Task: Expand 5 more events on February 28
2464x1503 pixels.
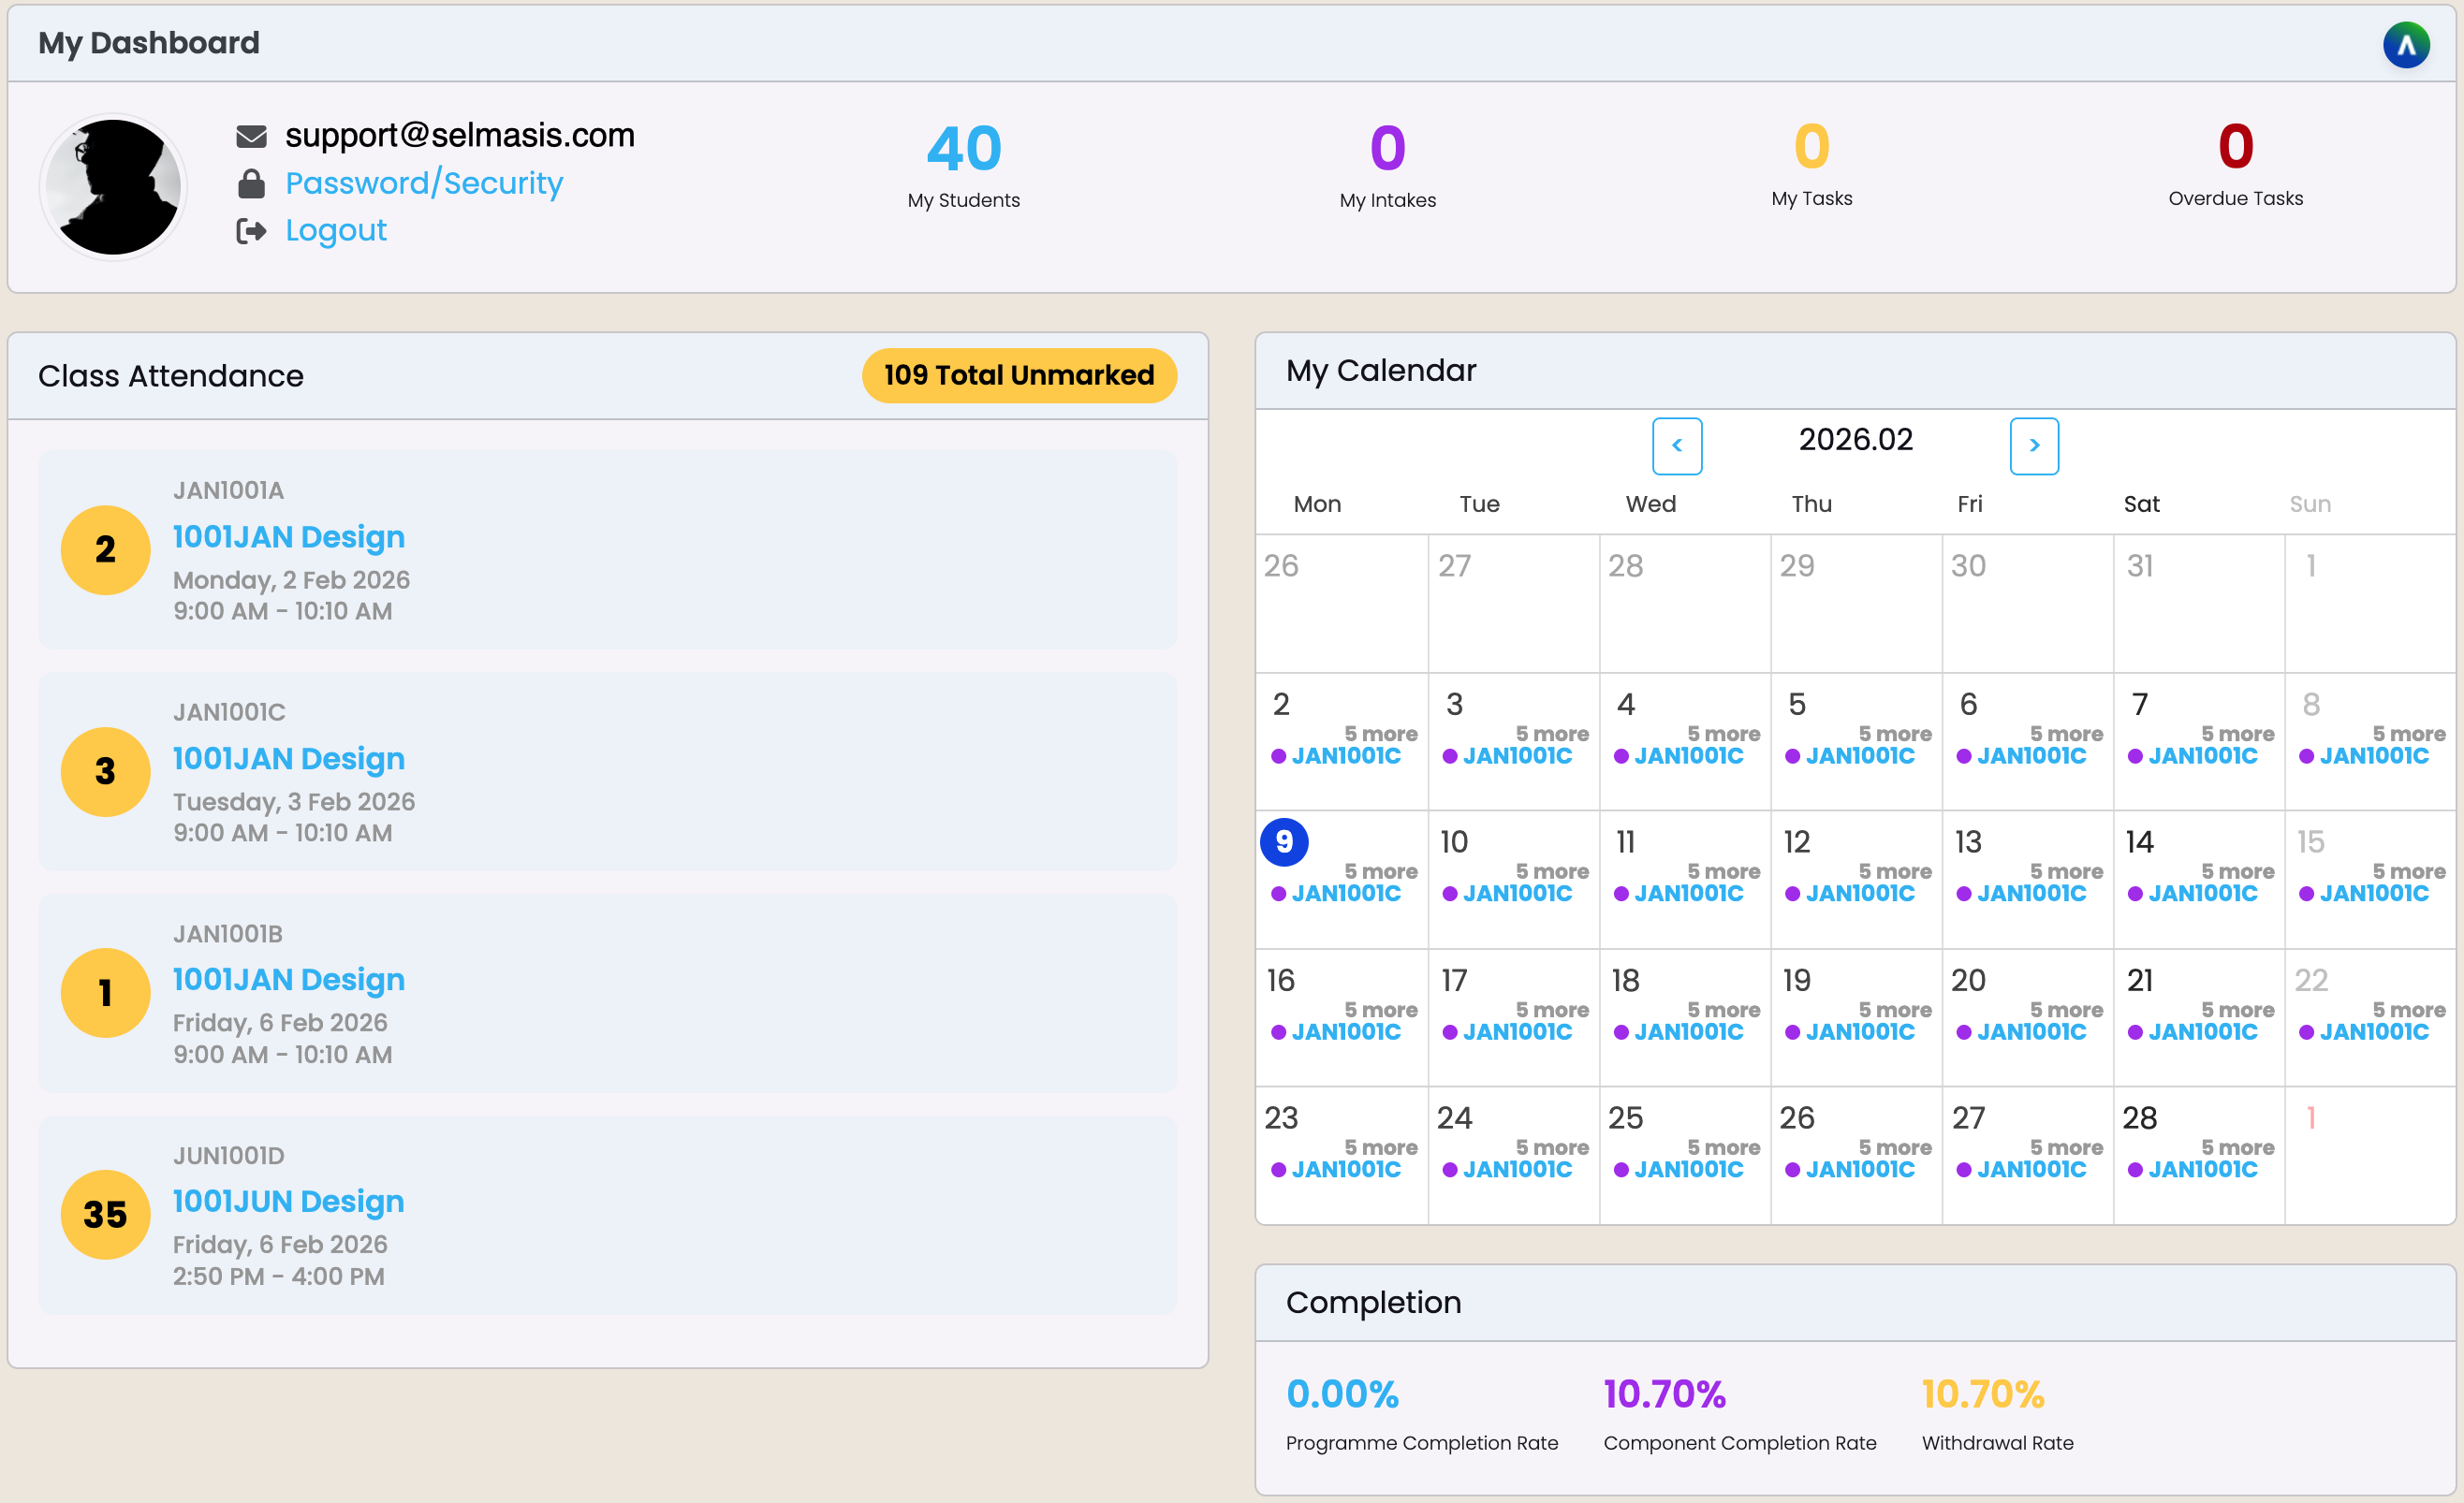Action: 2237,1147
